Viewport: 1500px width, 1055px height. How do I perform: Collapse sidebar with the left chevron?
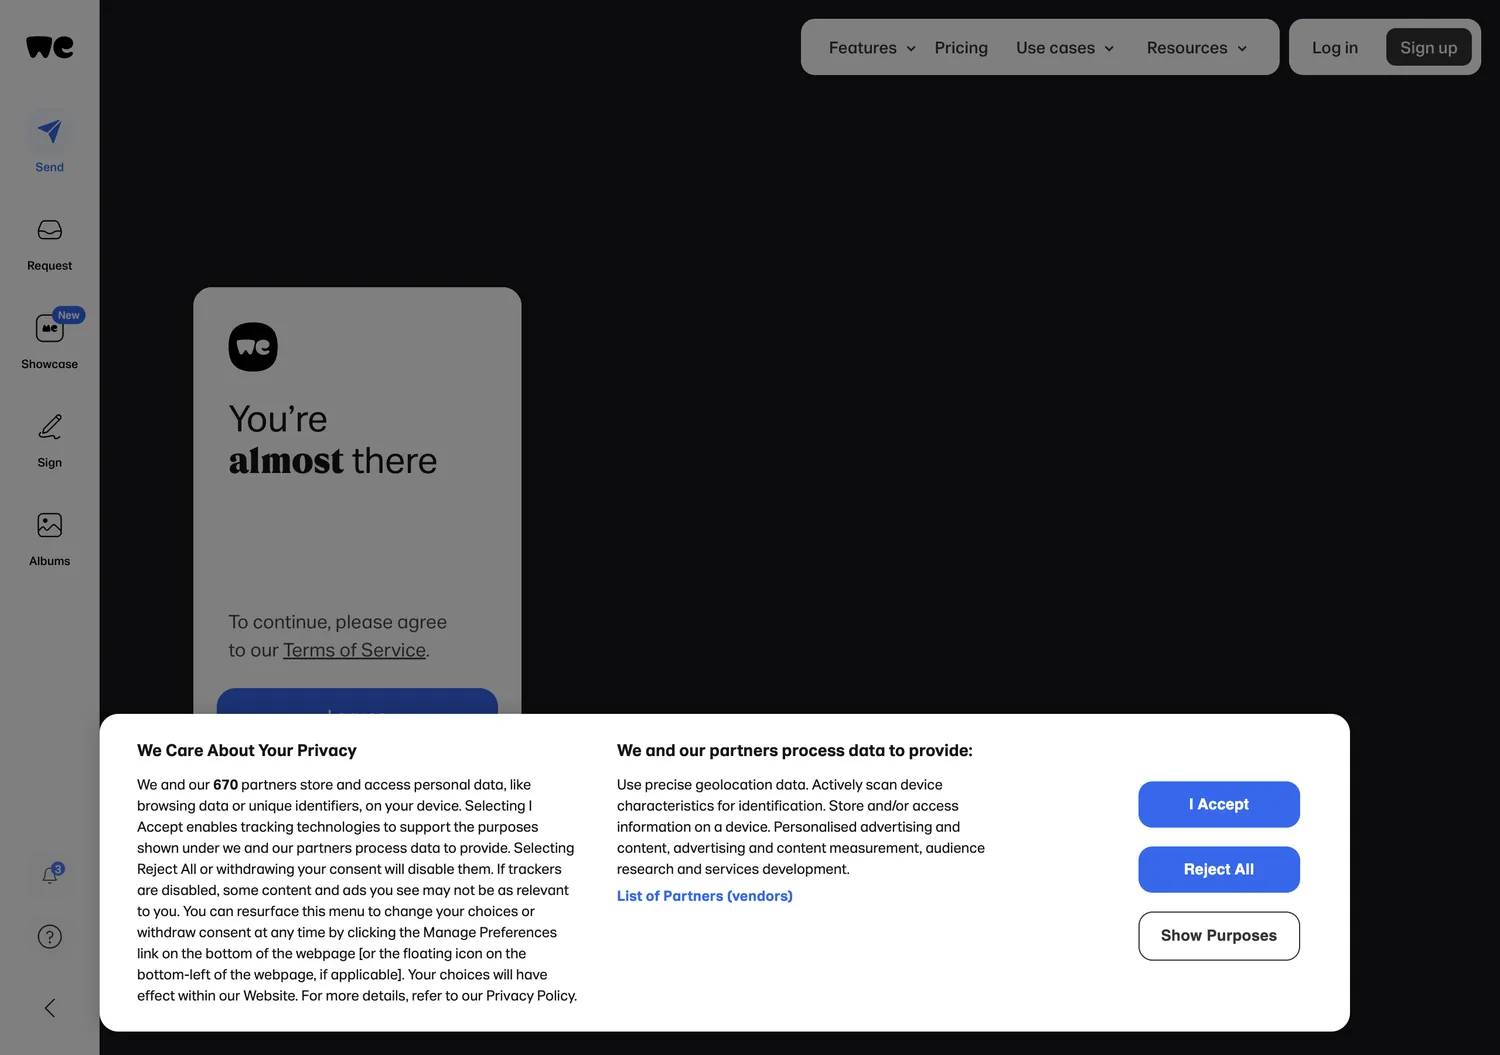pyautogui.click(x=50, y=1008)
